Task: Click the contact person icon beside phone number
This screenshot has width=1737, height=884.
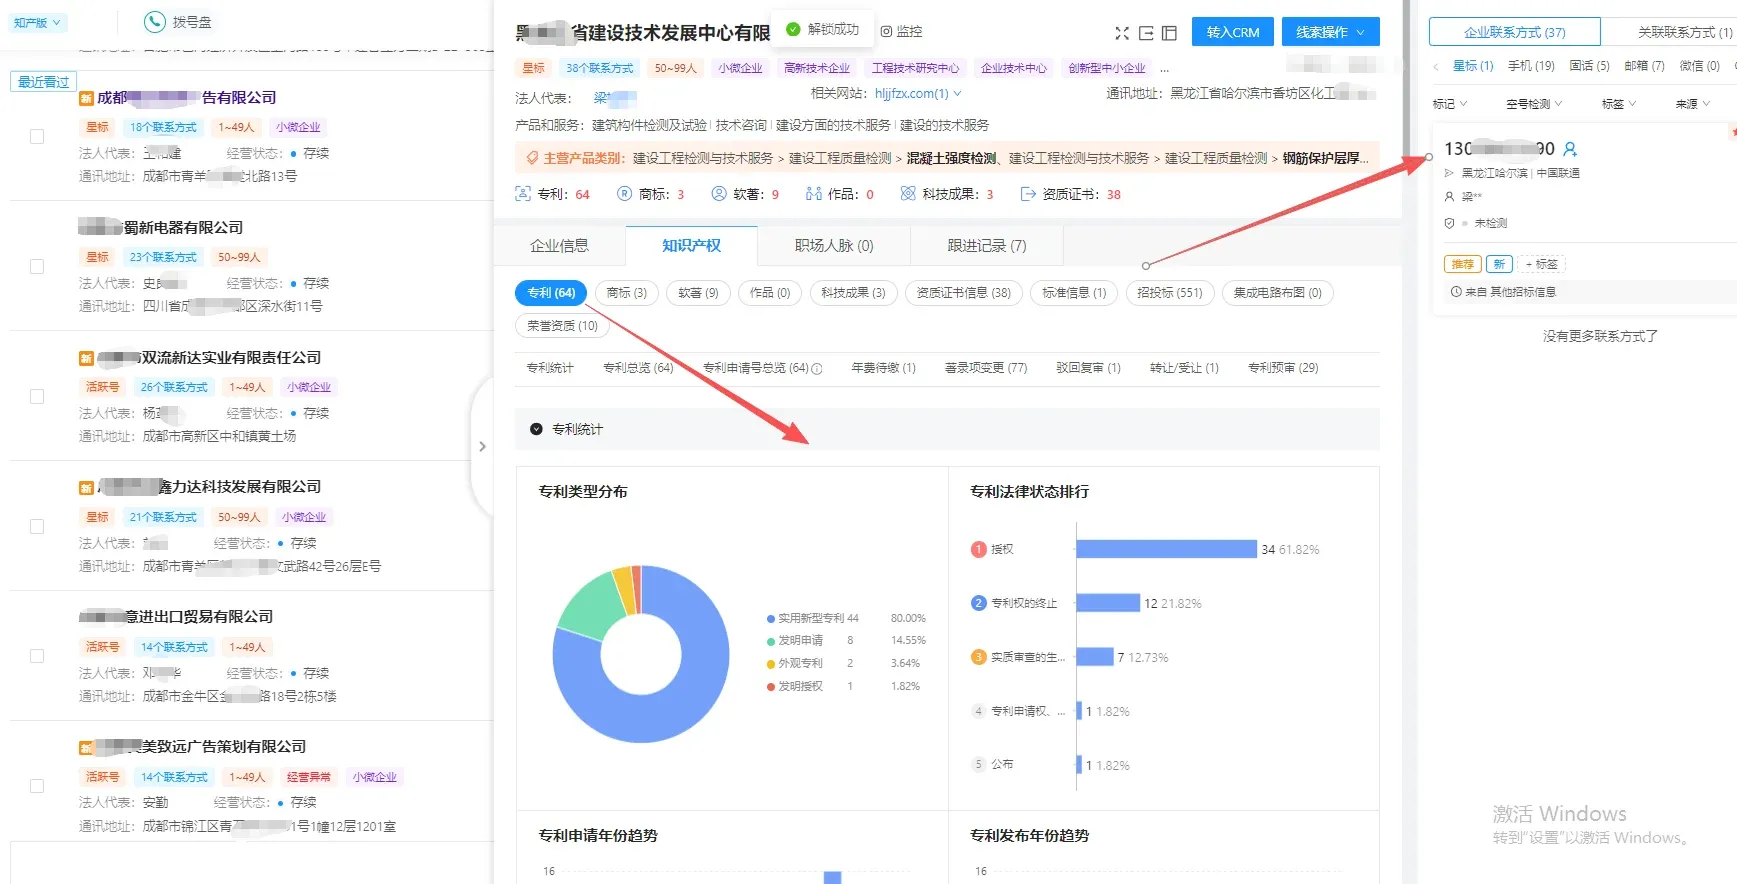Action: [1570, 149]
